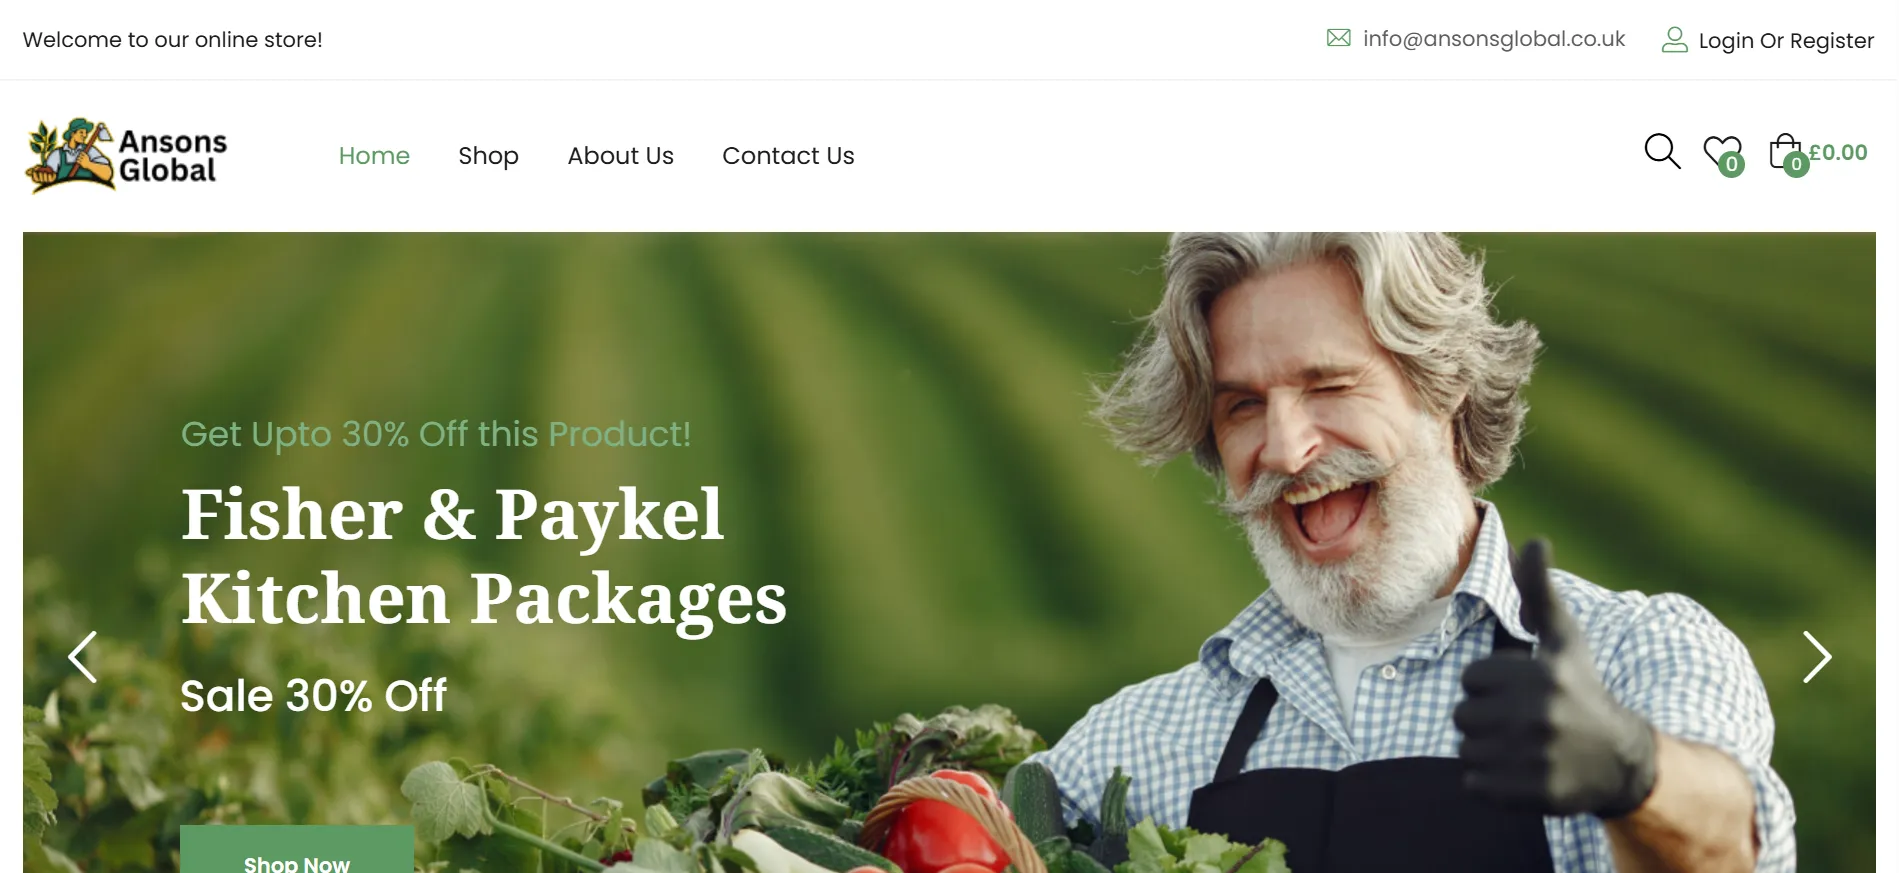Open the Shop menu item

[x=488, y=156]
